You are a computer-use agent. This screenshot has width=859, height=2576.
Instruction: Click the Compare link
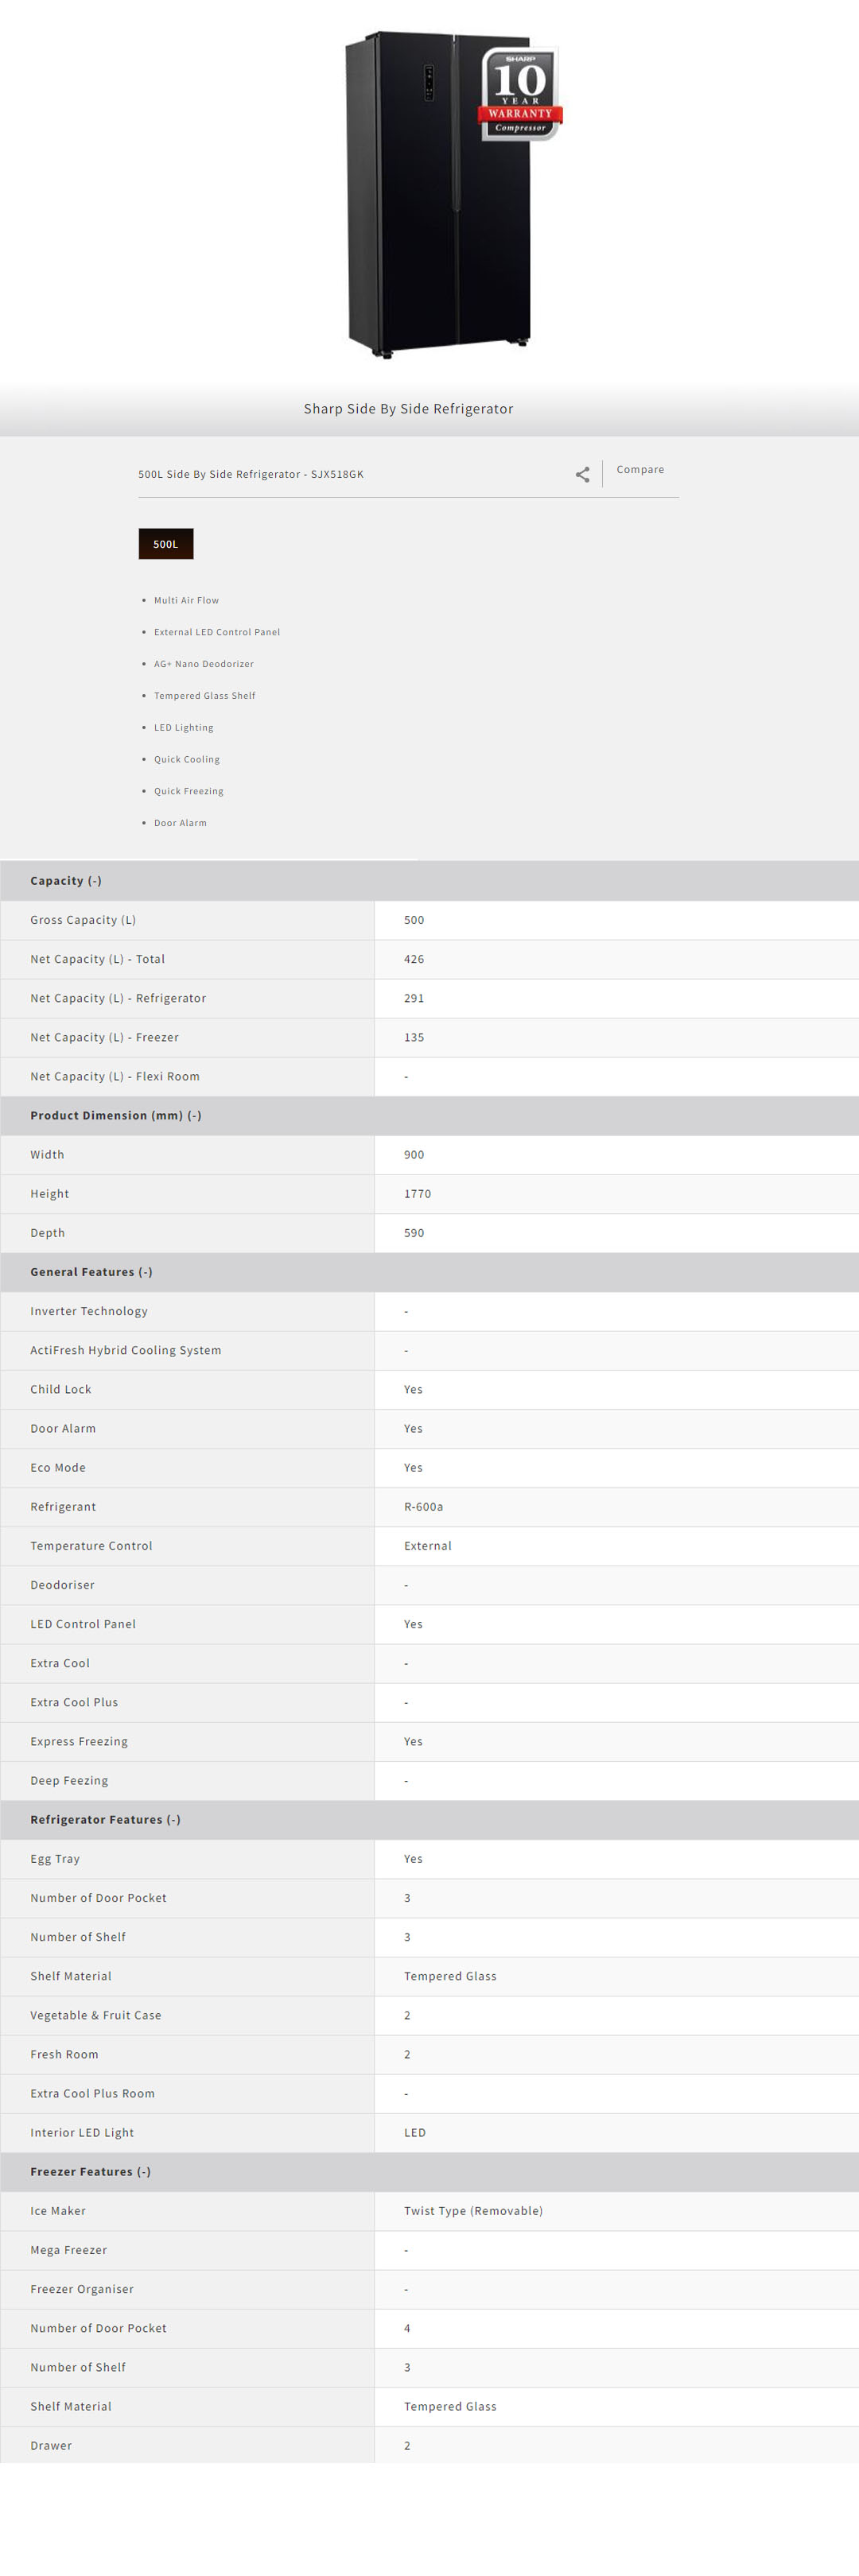click(x=640, y=470)
